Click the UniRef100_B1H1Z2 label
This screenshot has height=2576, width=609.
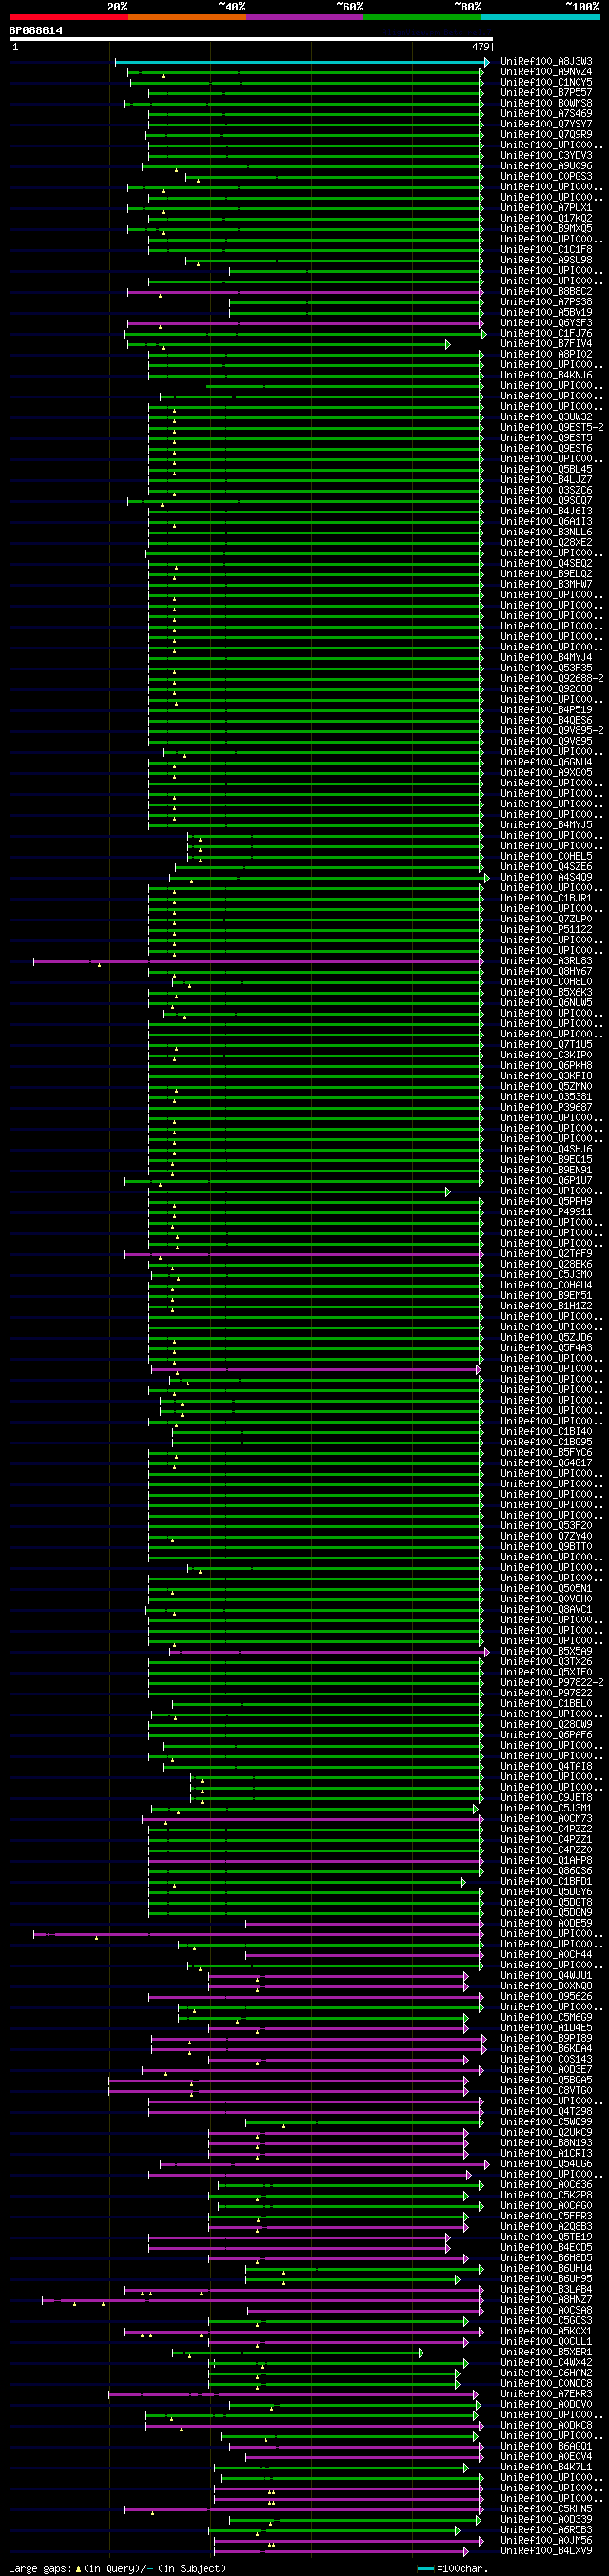[546, 1306]
